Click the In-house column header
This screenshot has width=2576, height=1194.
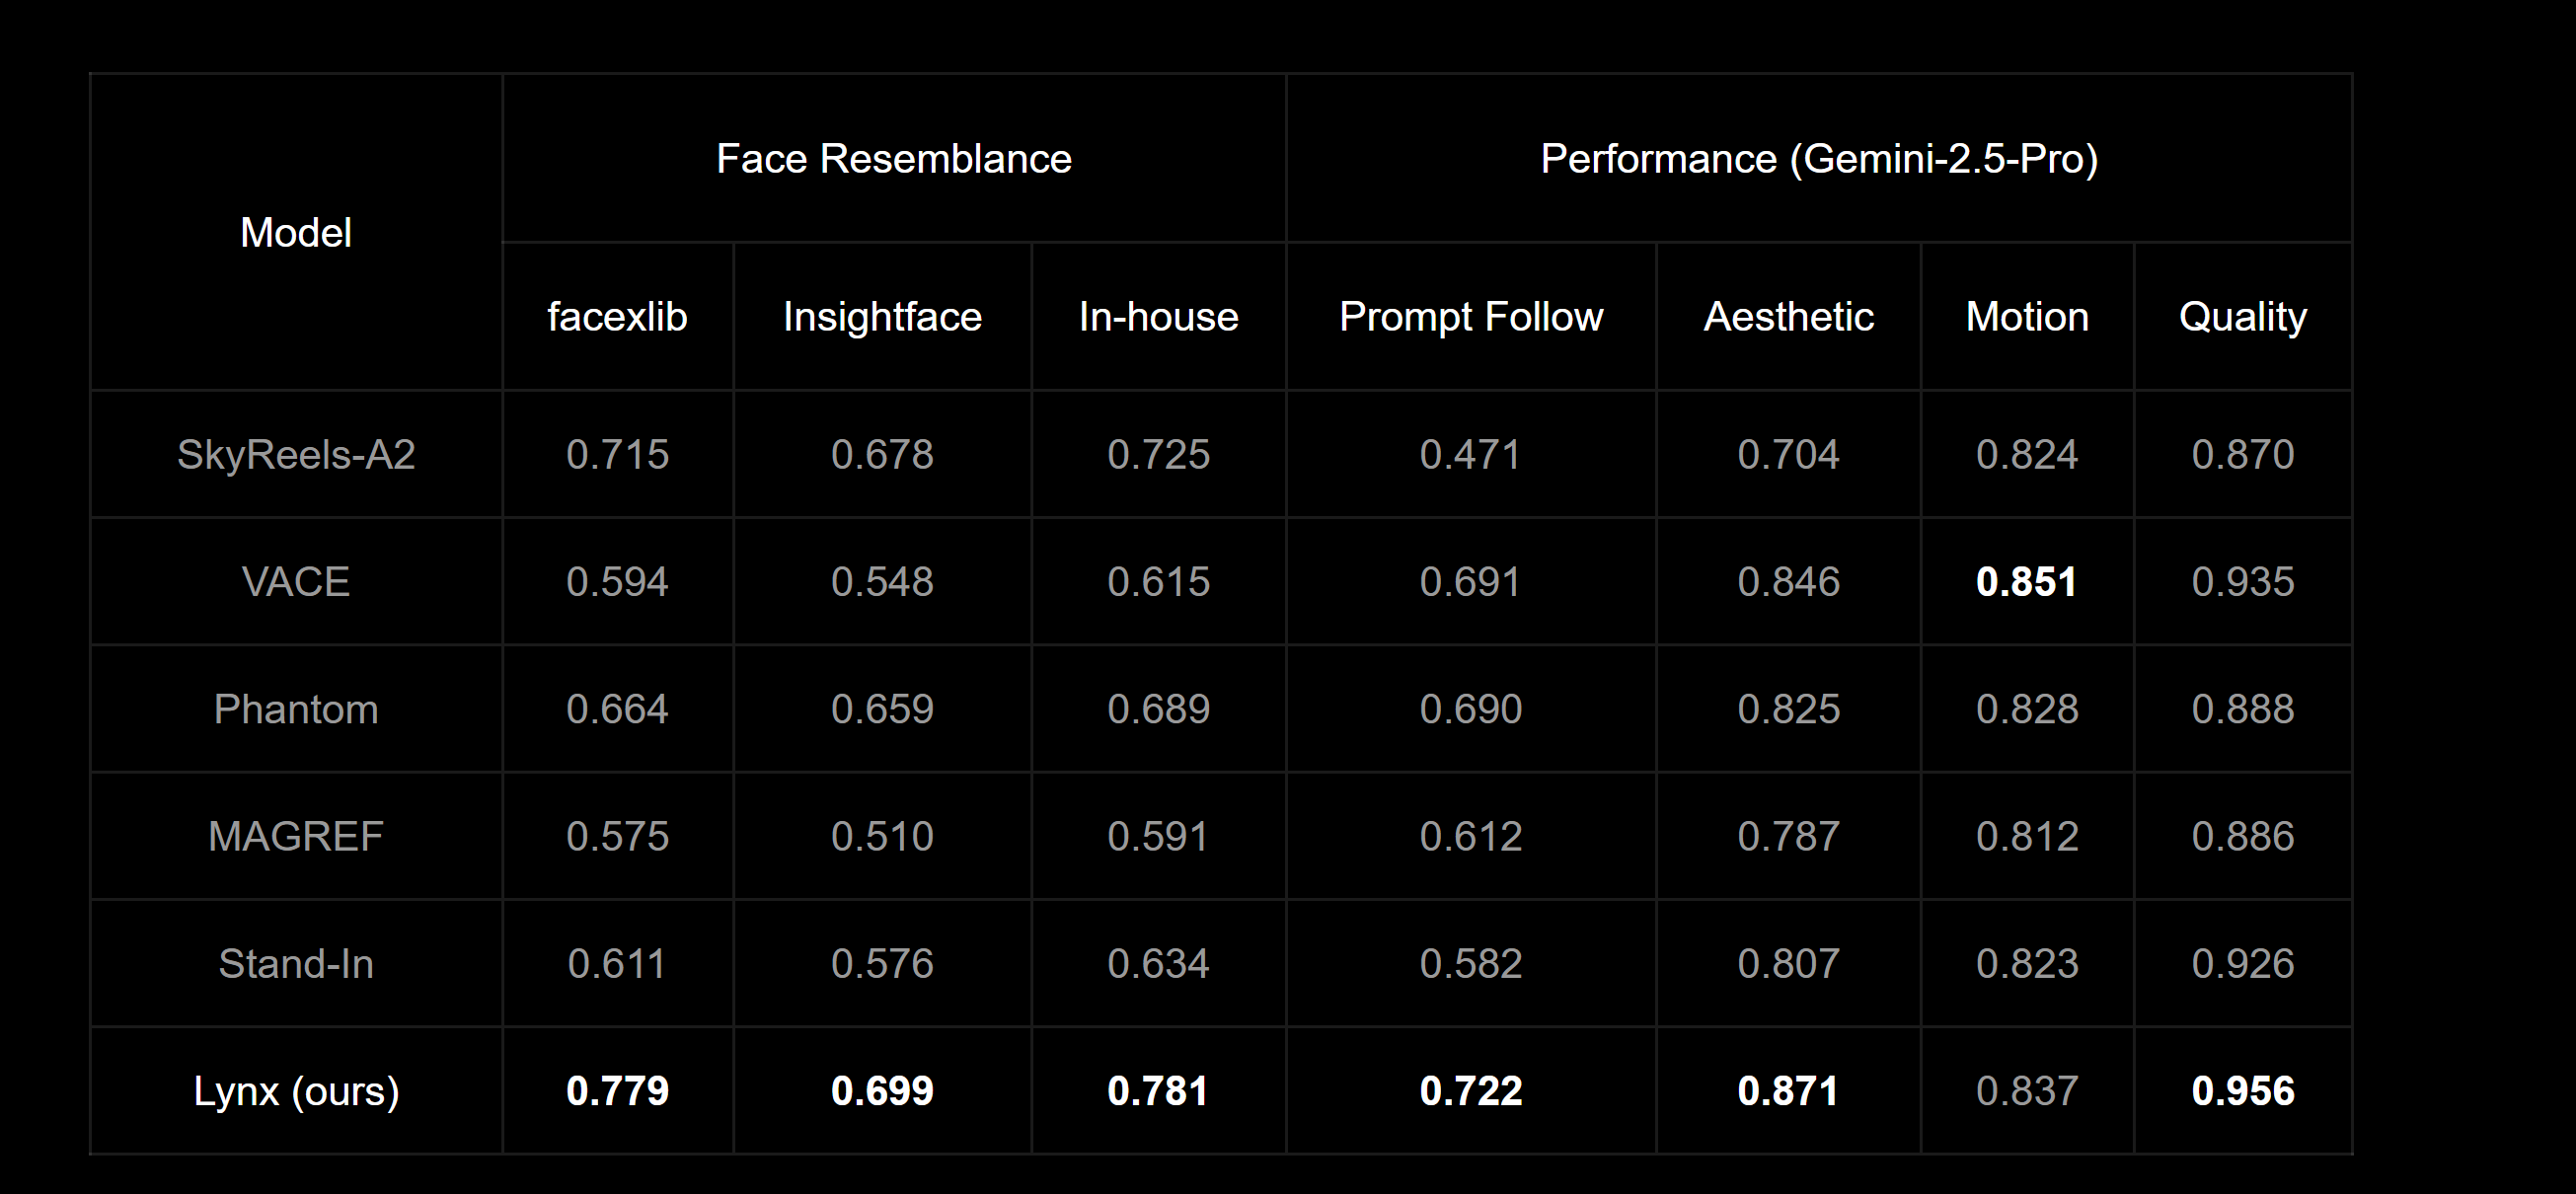click(1158, 317)
